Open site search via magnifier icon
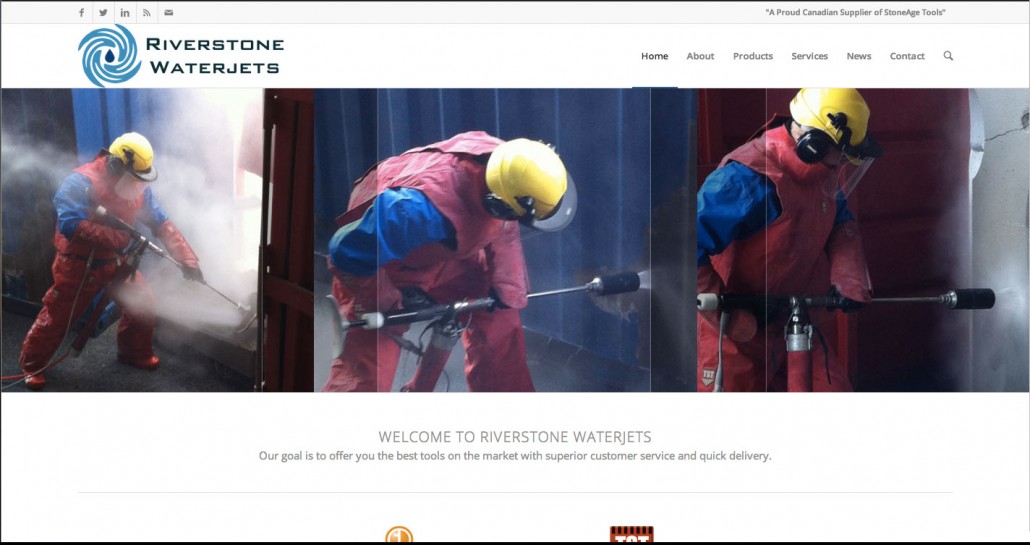This screenshot has width=1030, height=545. pos(948,56)
